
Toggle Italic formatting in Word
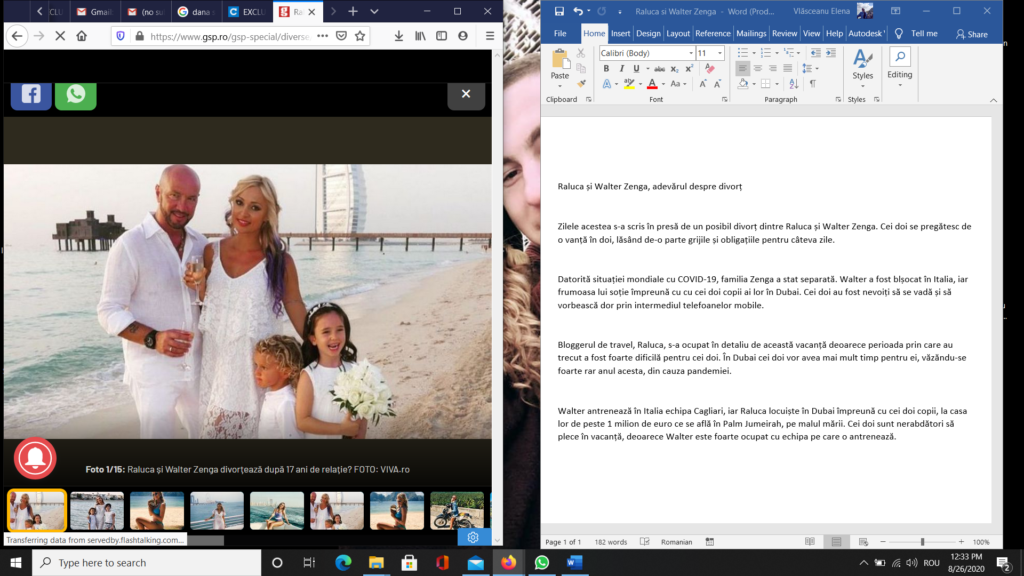tap(621, 69)
